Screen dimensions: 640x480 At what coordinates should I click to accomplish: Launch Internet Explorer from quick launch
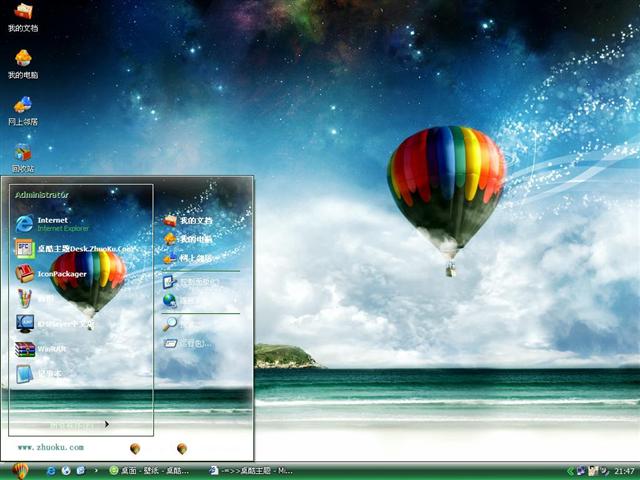[51, 471]
